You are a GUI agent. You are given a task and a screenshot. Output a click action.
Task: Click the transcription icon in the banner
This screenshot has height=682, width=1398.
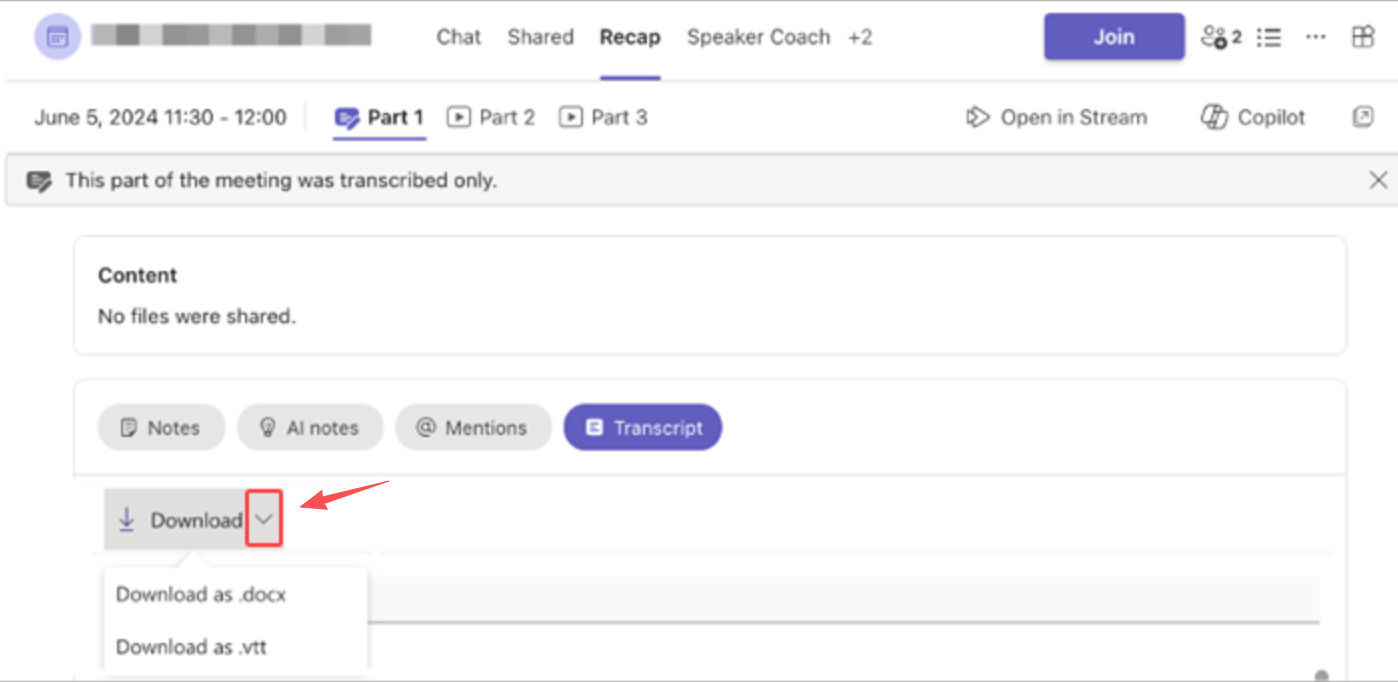coord(40,180)
